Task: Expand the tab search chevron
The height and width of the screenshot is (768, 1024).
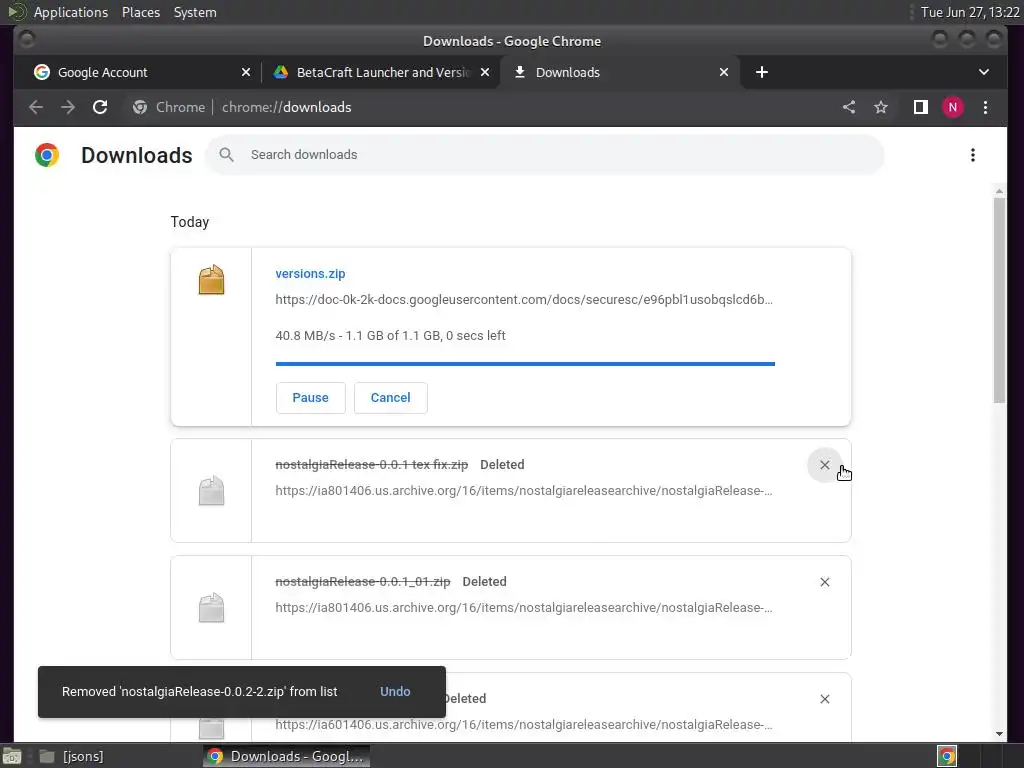Action: point(984,72)
